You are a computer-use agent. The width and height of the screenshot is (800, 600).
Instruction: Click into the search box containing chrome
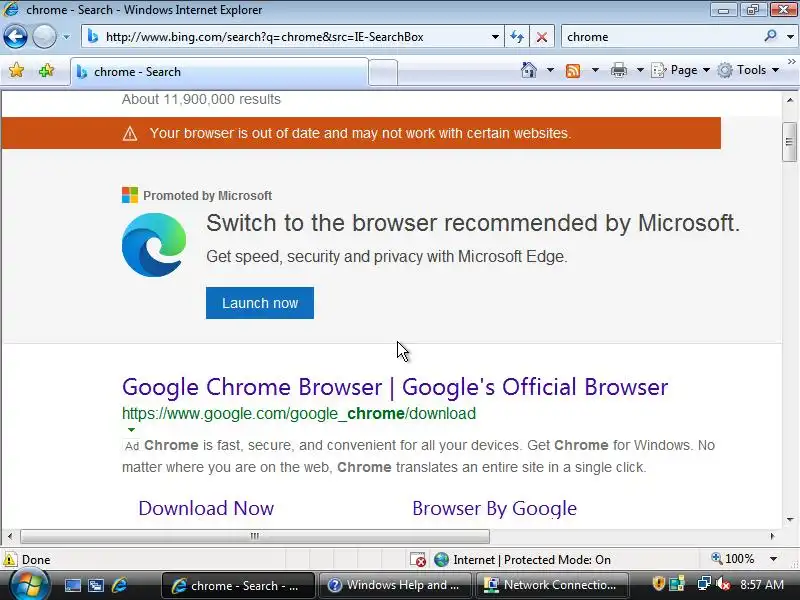(x=662, y=37)
